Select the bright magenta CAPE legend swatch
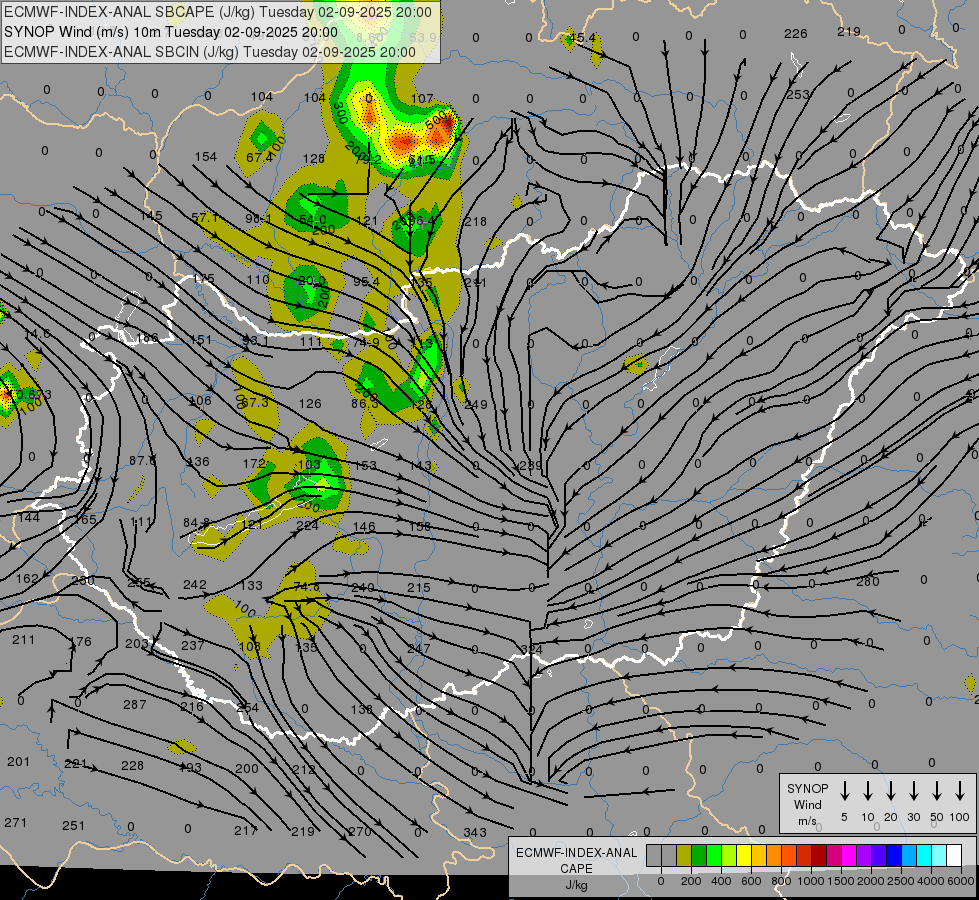Image resolution: width=979 pixels, height=900 pixels. click(x=849, y=856)
